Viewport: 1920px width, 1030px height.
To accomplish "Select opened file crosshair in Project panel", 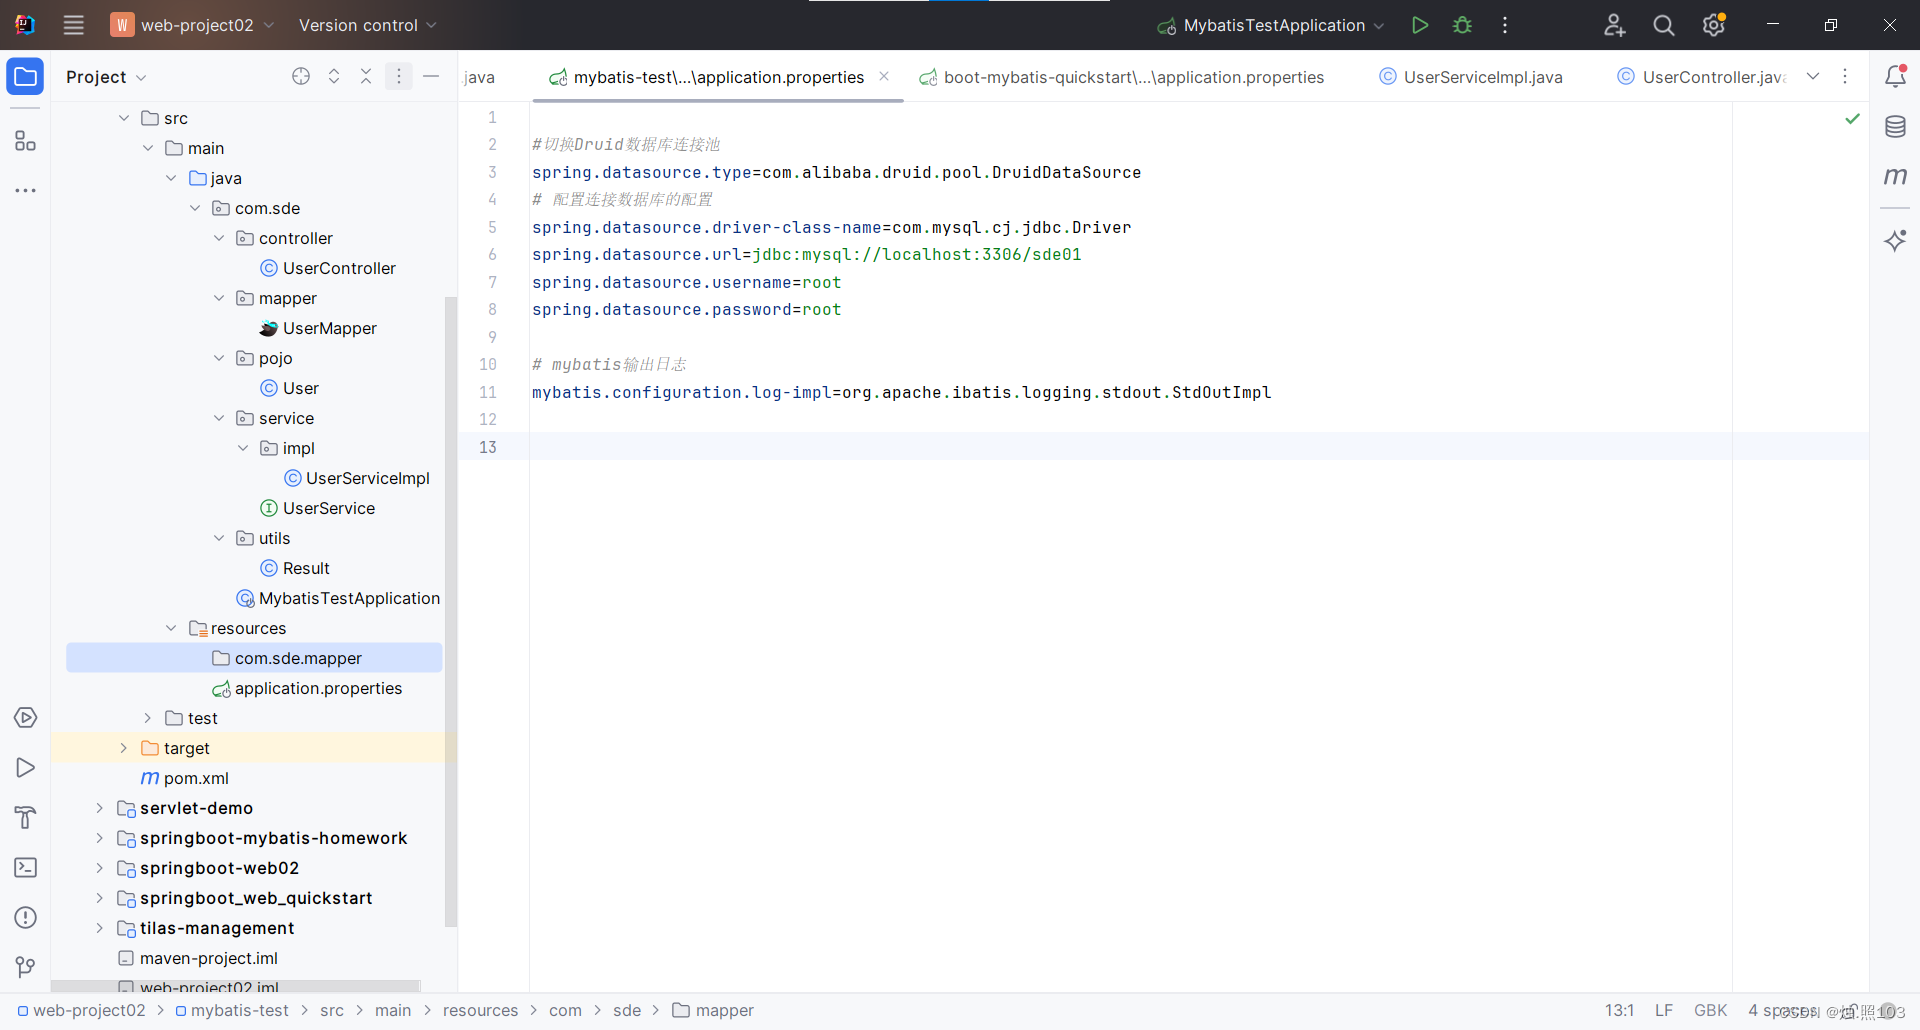I will coord(301,76).
